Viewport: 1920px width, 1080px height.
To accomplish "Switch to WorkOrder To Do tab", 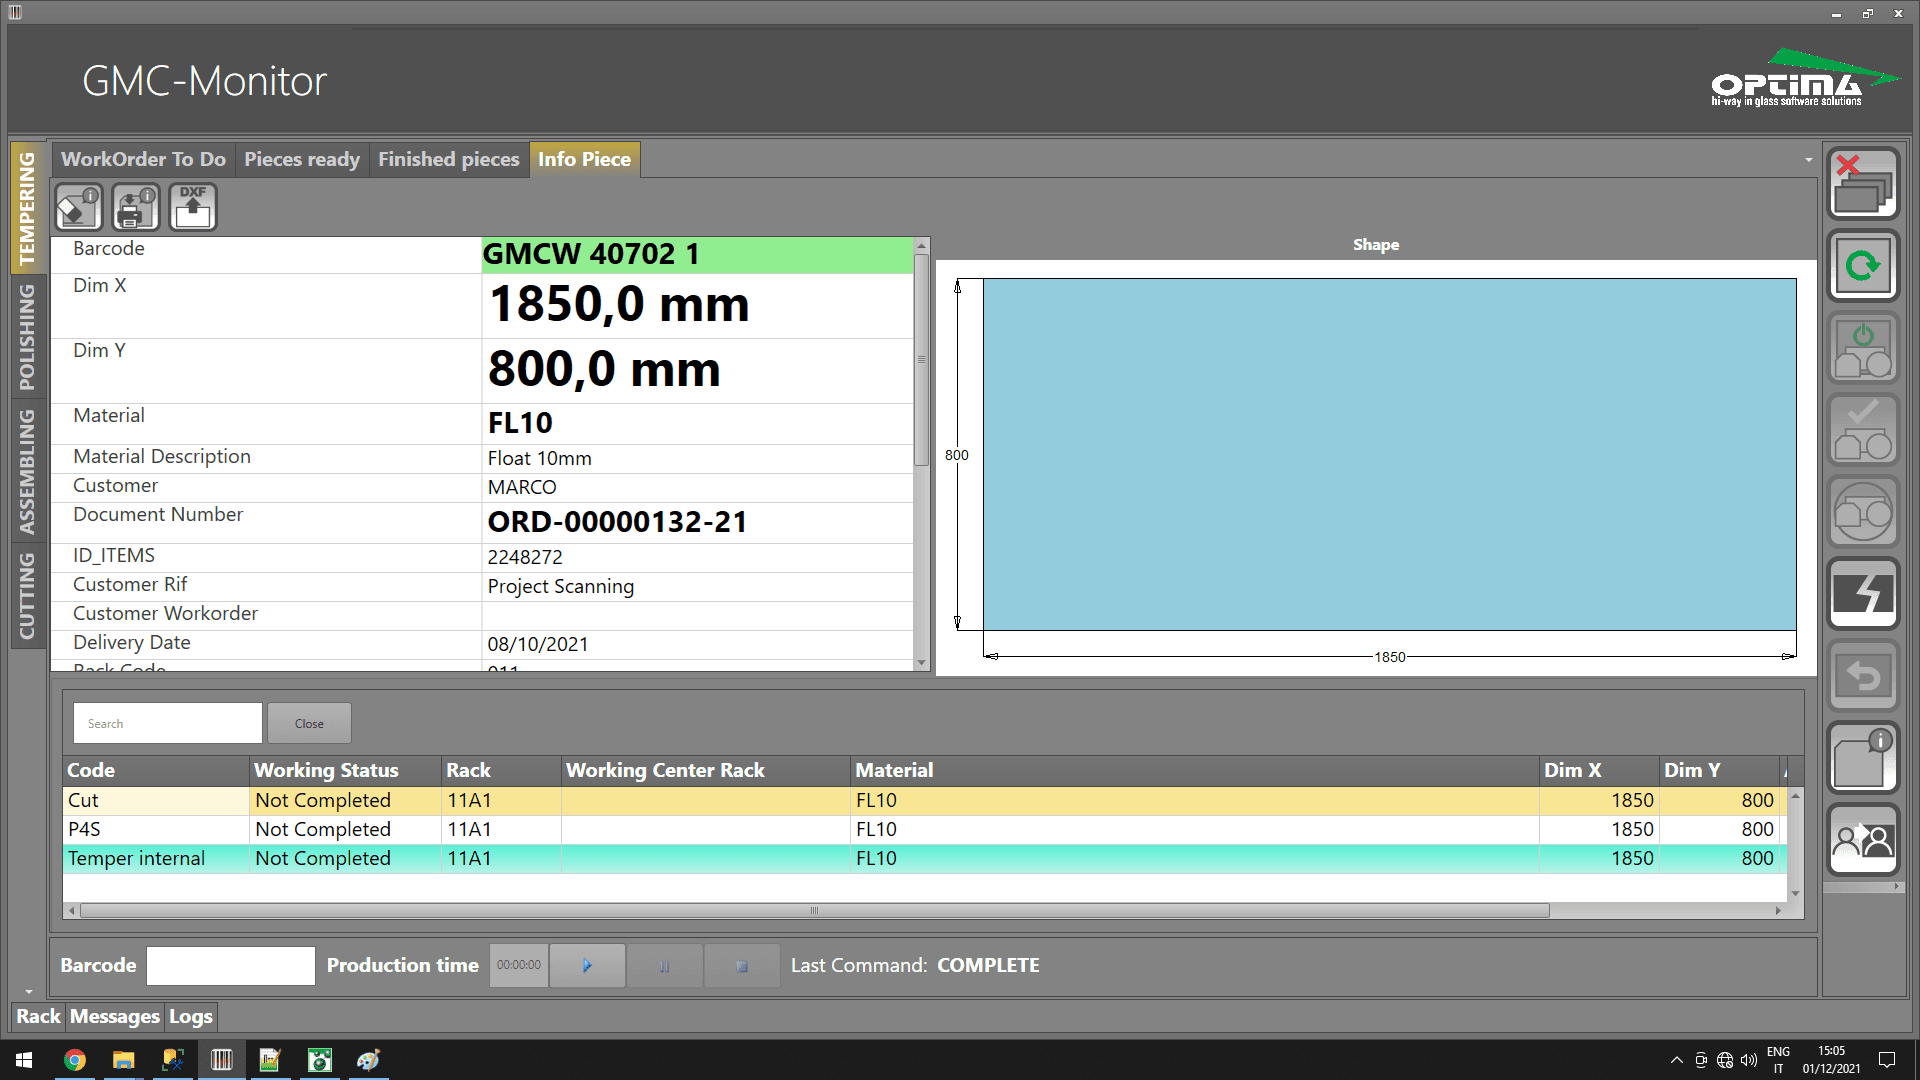I will coord(143,159).
